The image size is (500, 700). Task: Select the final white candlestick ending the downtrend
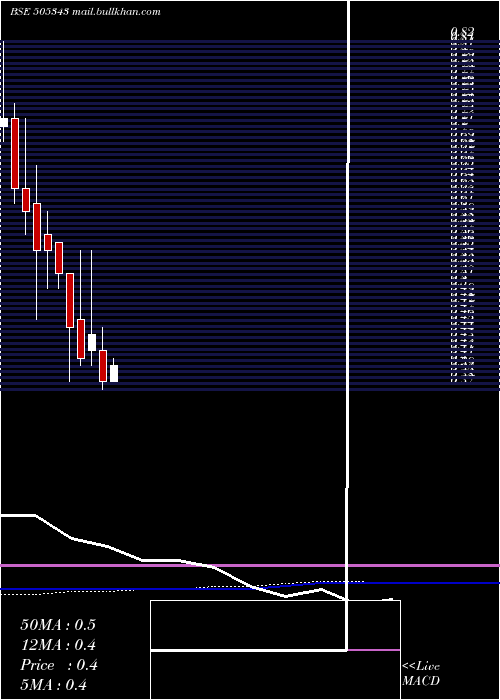[114, 373]
